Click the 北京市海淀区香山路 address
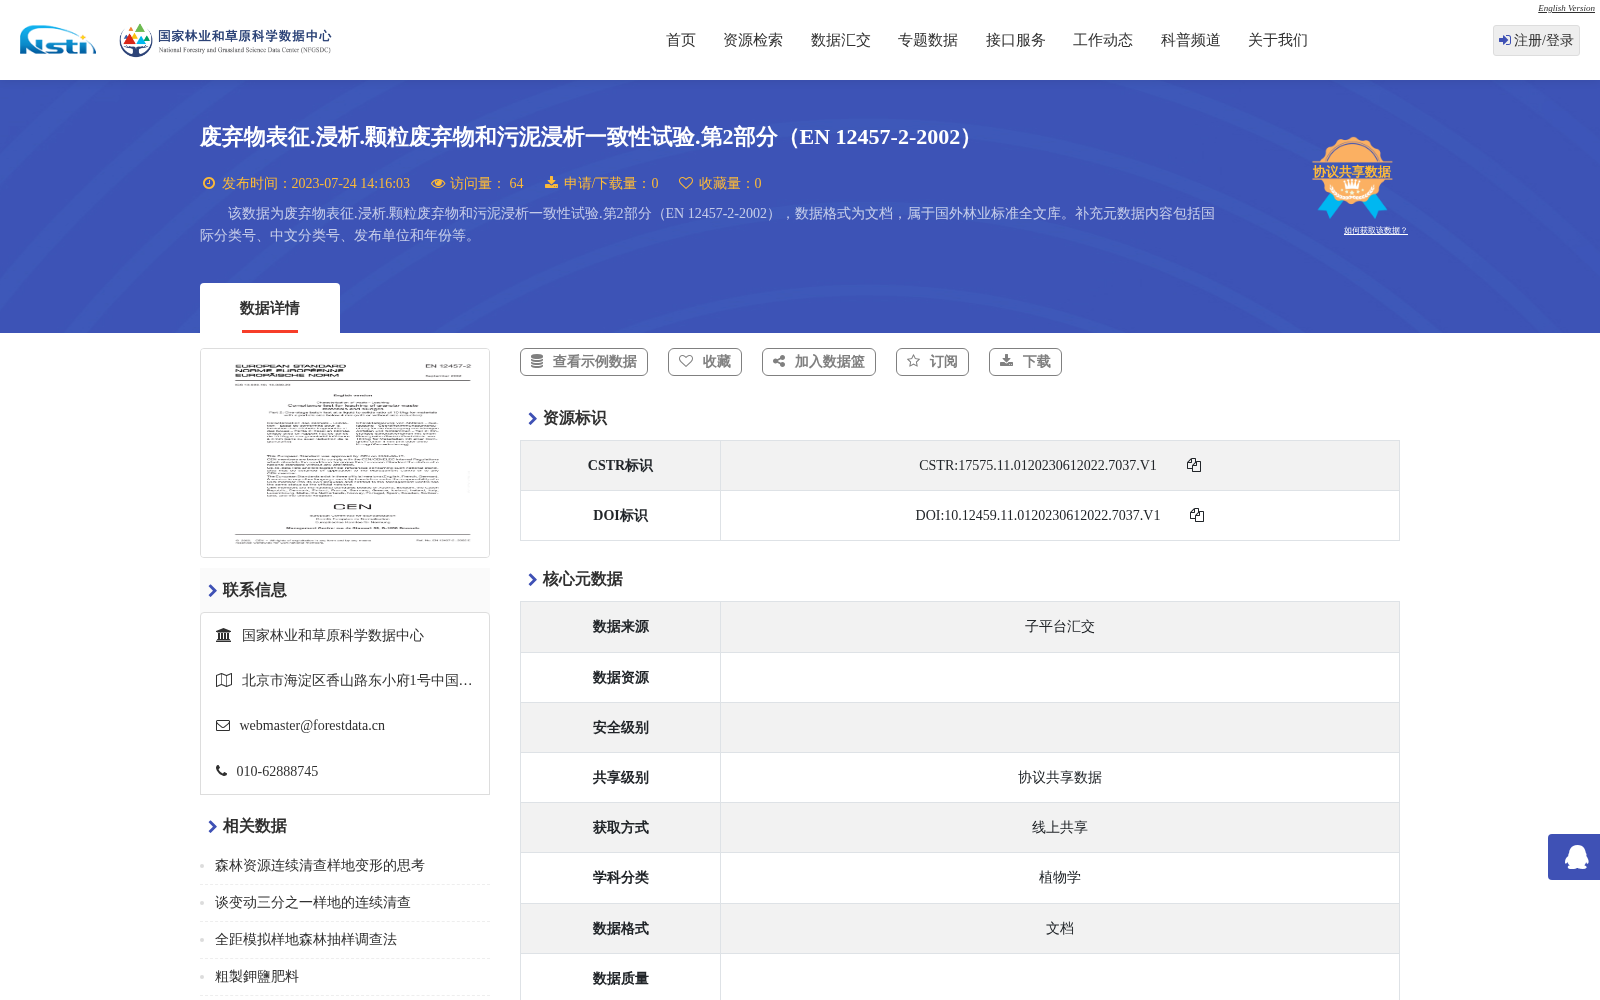Image resolution: width=1600 pixels, height=1000 pixels. (x=357, y=680)
